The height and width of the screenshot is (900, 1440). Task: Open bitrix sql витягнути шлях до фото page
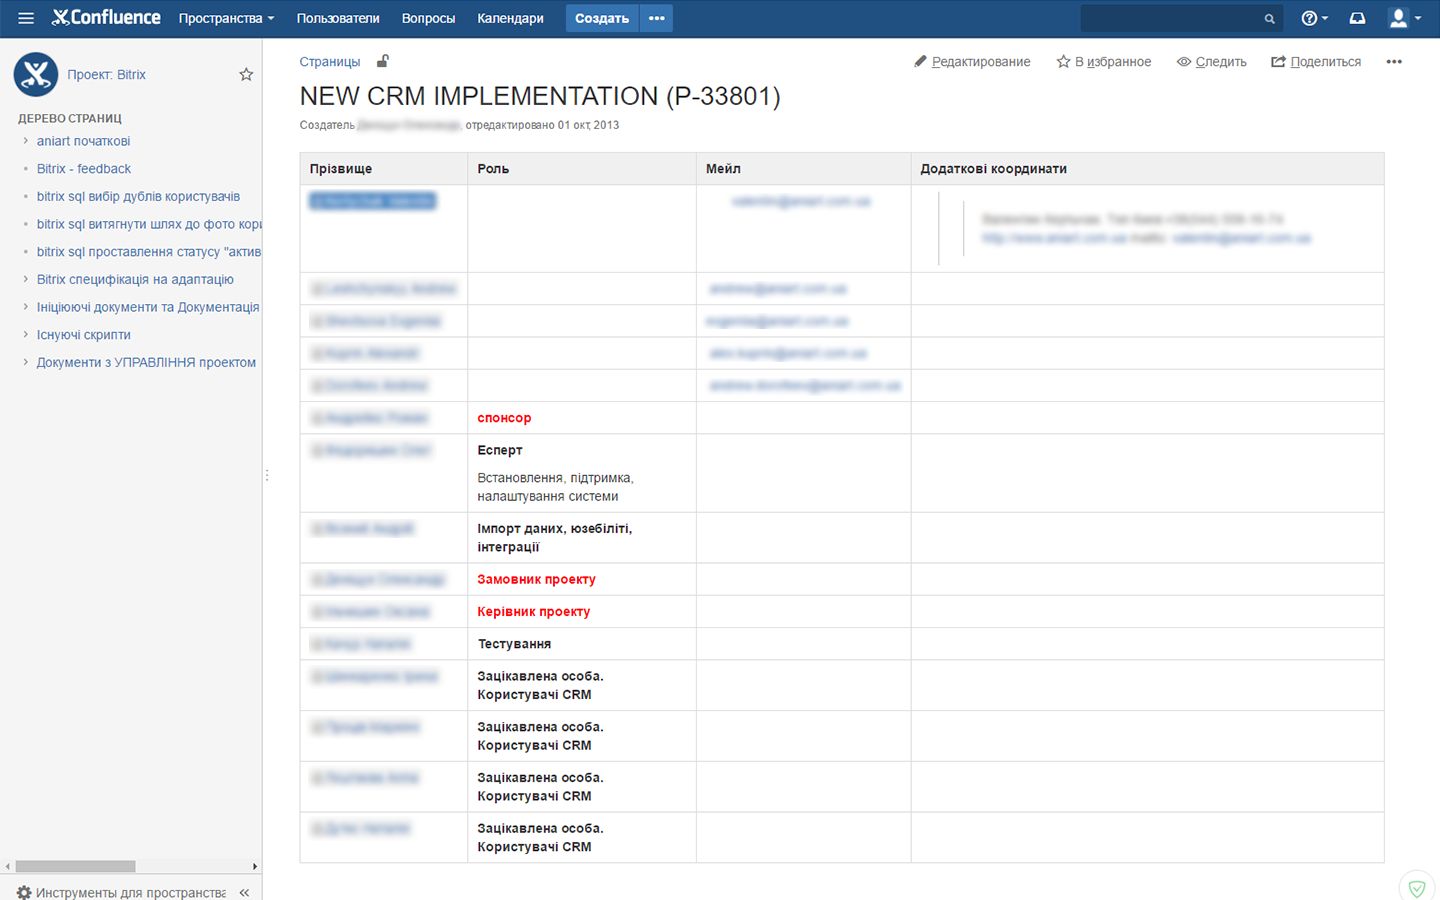pos(149,224)
